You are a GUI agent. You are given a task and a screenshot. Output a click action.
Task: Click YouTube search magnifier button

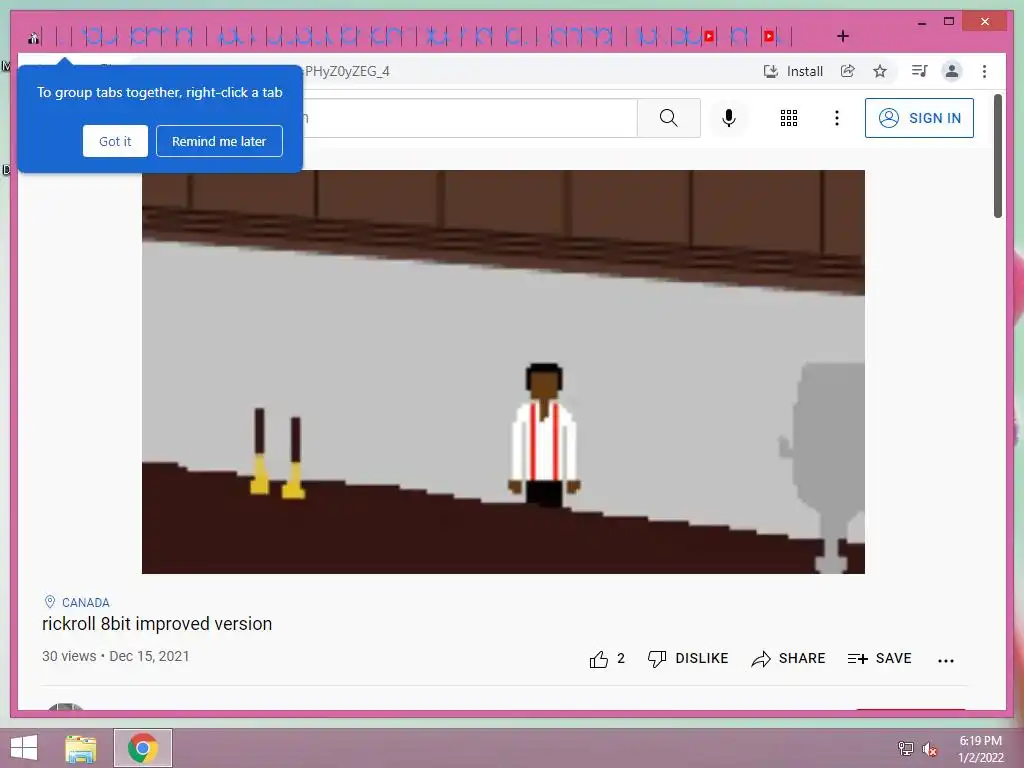(x=668, y=118)
